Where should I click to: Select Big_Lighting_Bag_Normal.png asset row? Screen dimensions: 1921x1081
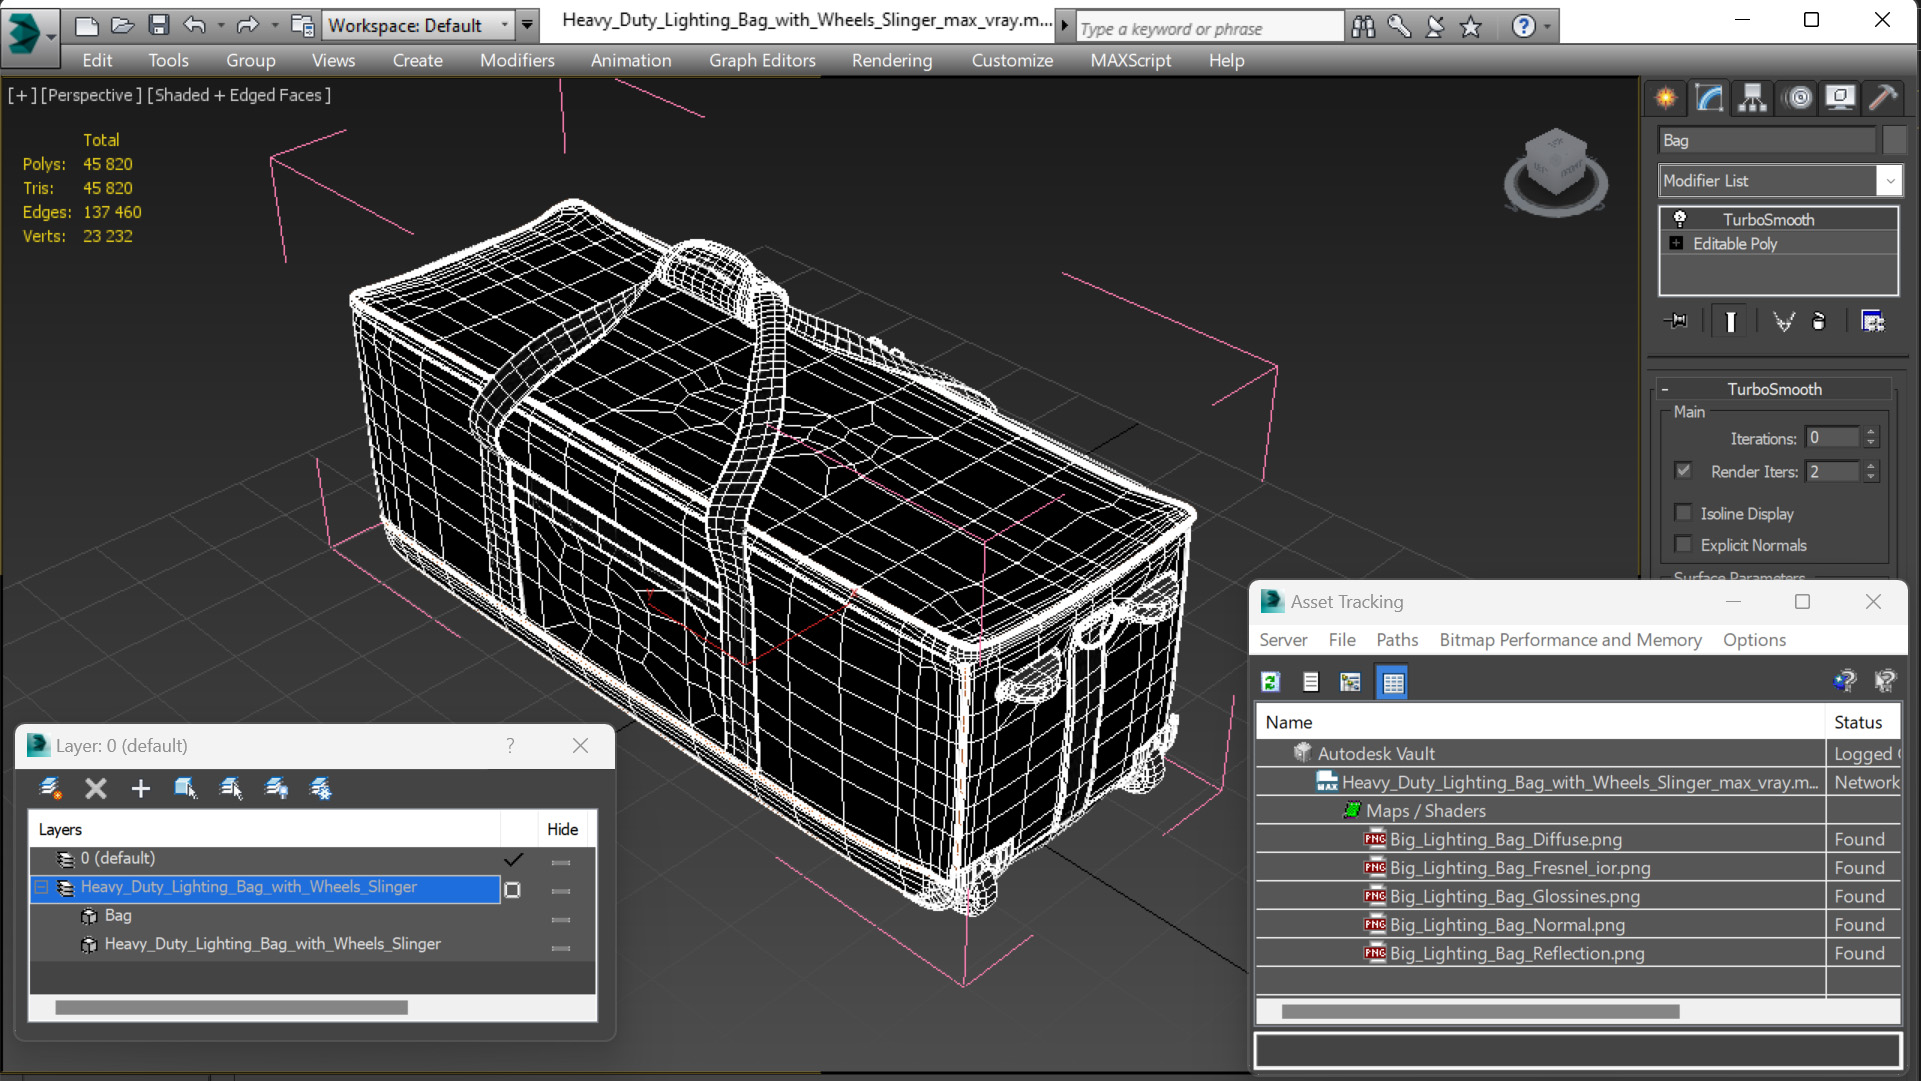(1506, 925)
